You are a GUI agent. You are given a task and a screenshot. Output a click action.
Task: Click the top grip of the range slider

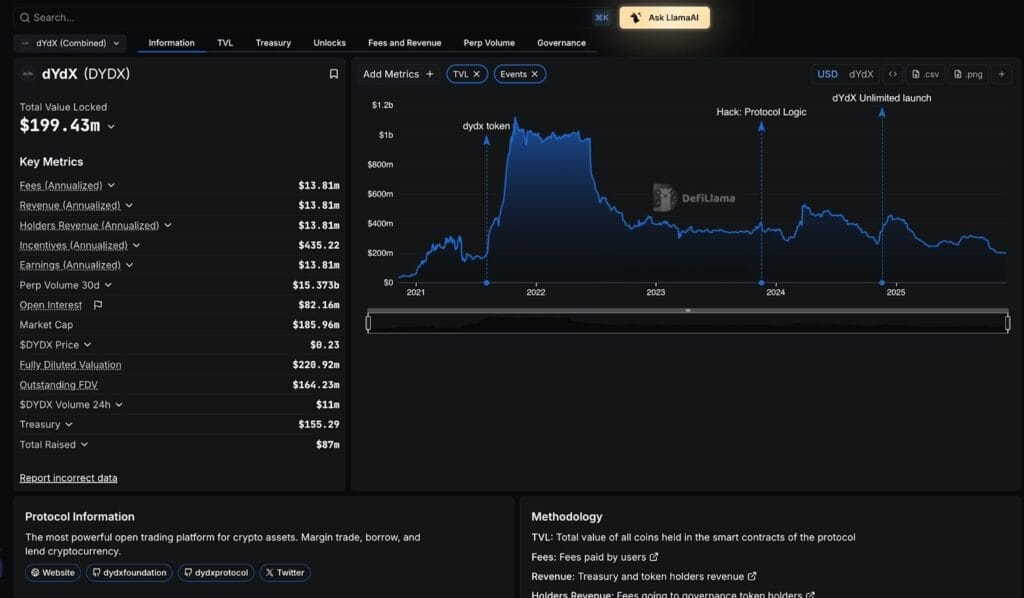688,311
